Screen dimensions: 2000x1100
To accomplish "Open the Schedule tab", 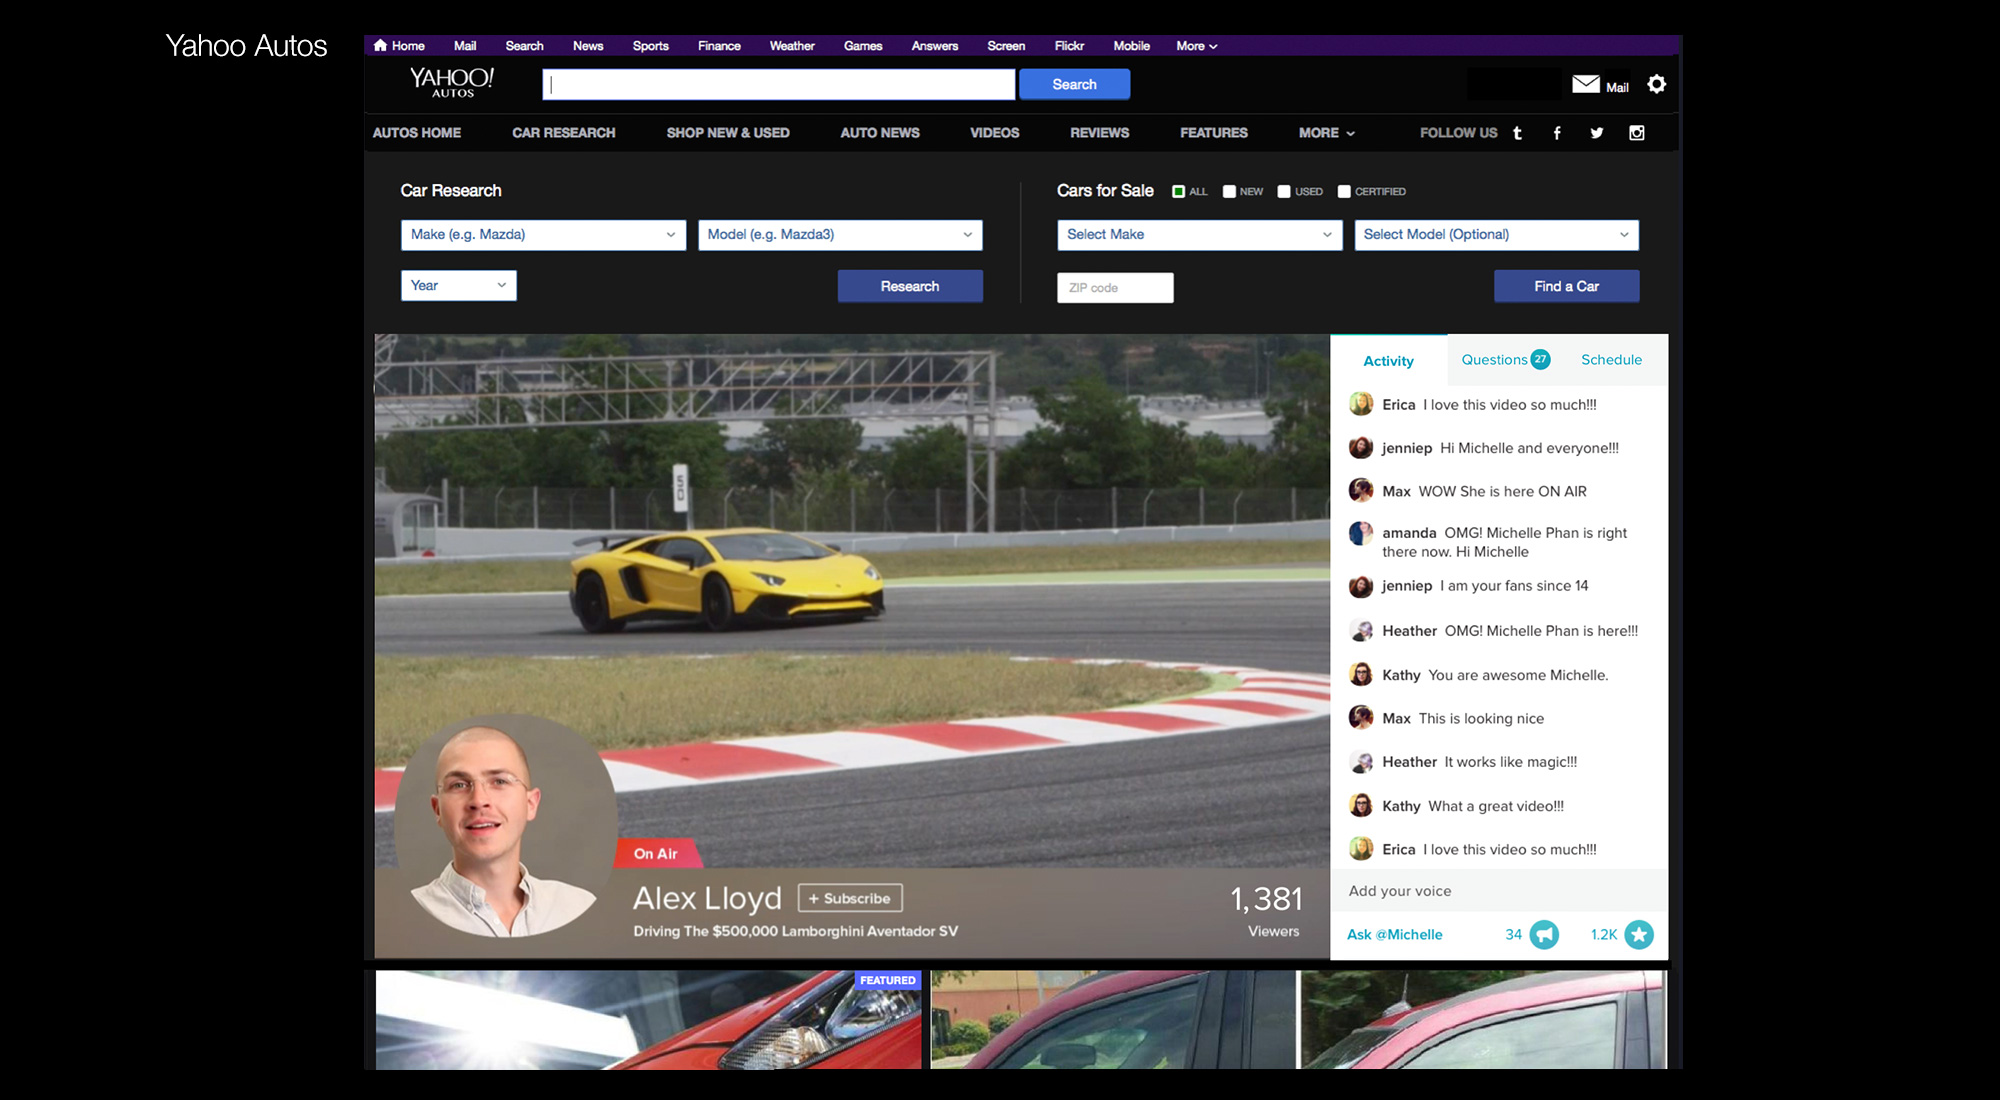I will [1611, 360].
